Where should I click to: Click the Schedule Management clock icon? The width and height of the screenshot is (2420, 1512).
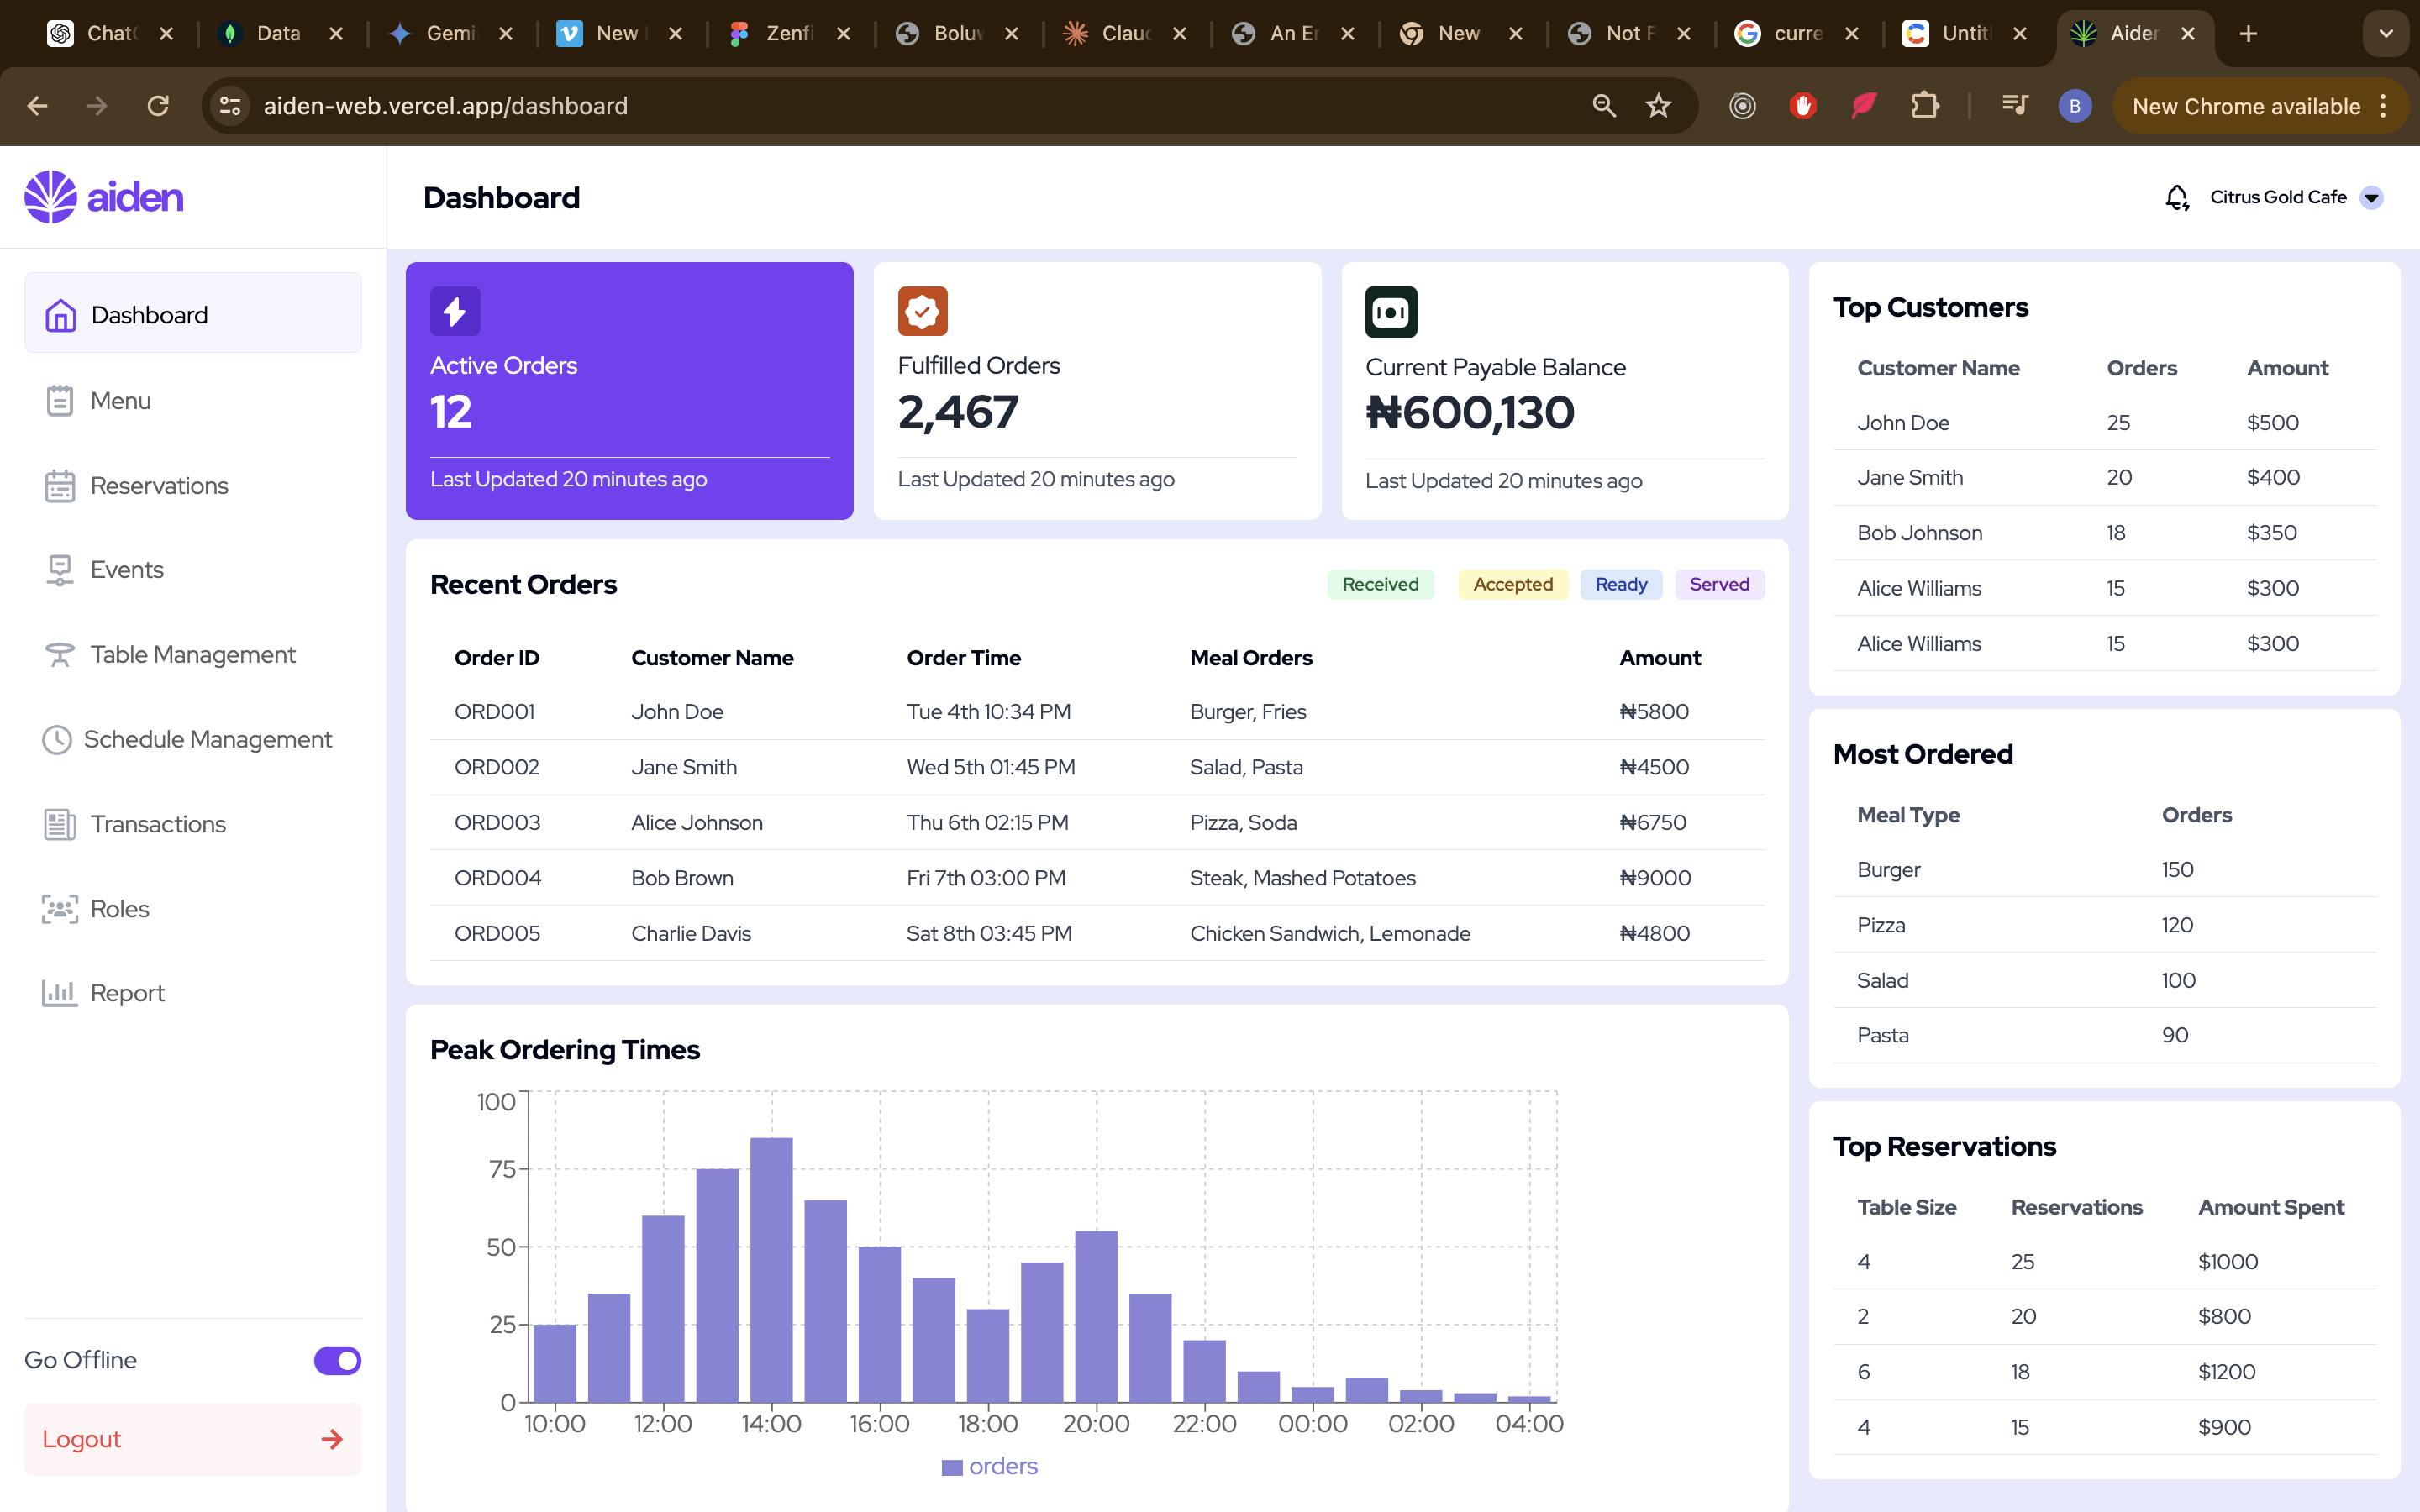pos(57,740)
